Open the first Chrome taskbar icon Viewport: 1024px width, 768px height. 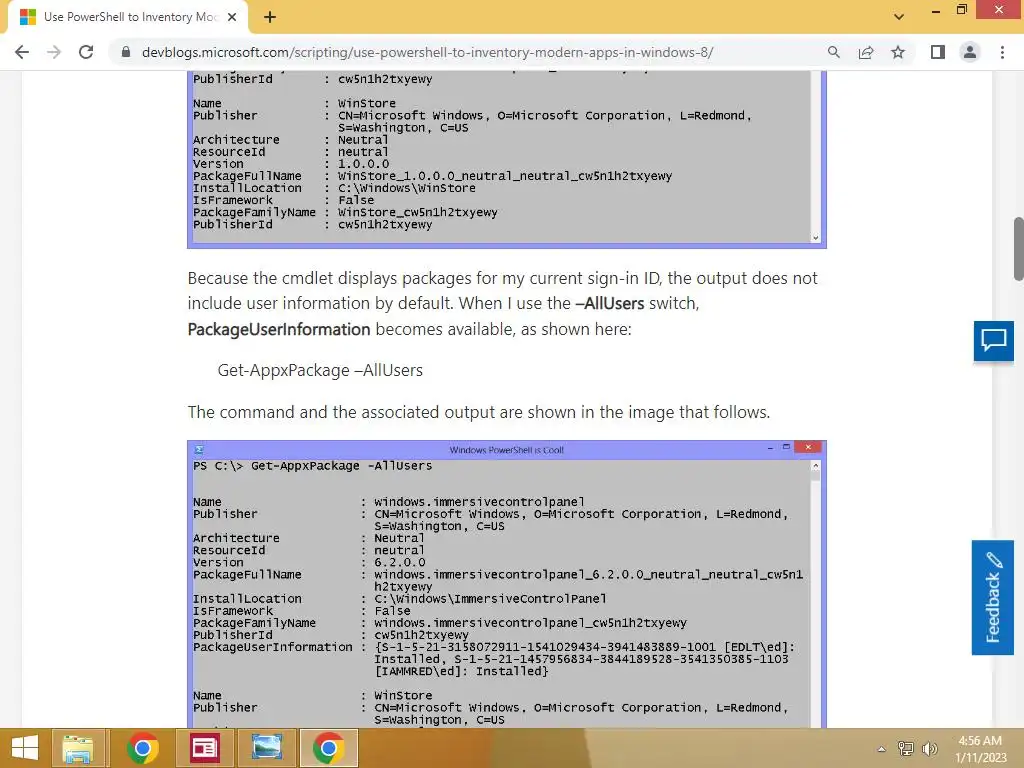(x=142, y=748)
